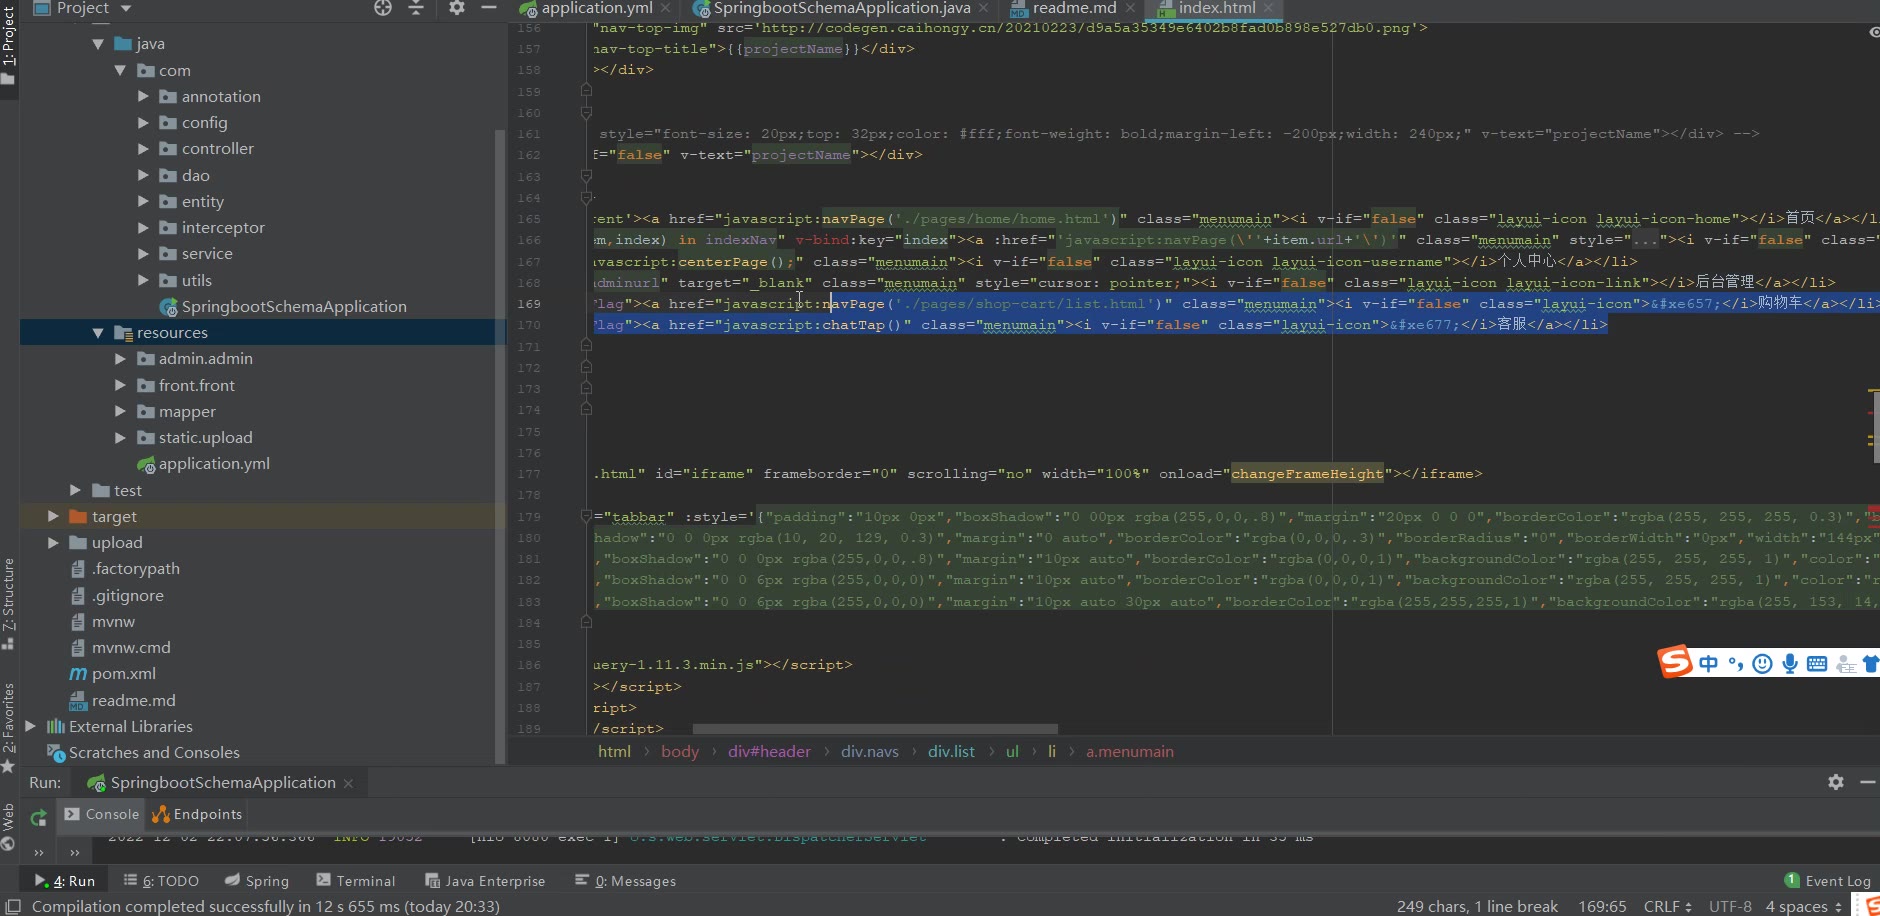Toggle Chinese/English input mode (中 icon)
This screenshot has width=1880, height=916.
click(x=1708, y=664)
